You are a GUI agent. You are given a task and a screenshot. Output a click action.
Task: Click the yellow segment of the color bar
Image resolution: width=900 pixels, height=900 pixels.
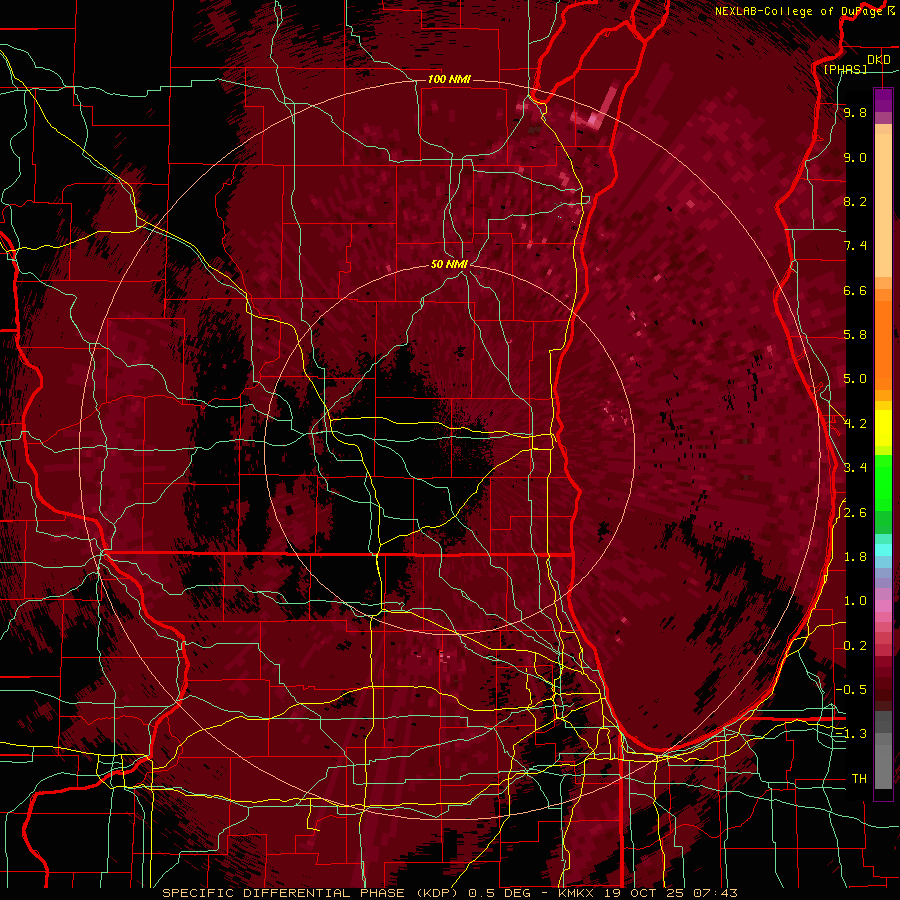883,428
